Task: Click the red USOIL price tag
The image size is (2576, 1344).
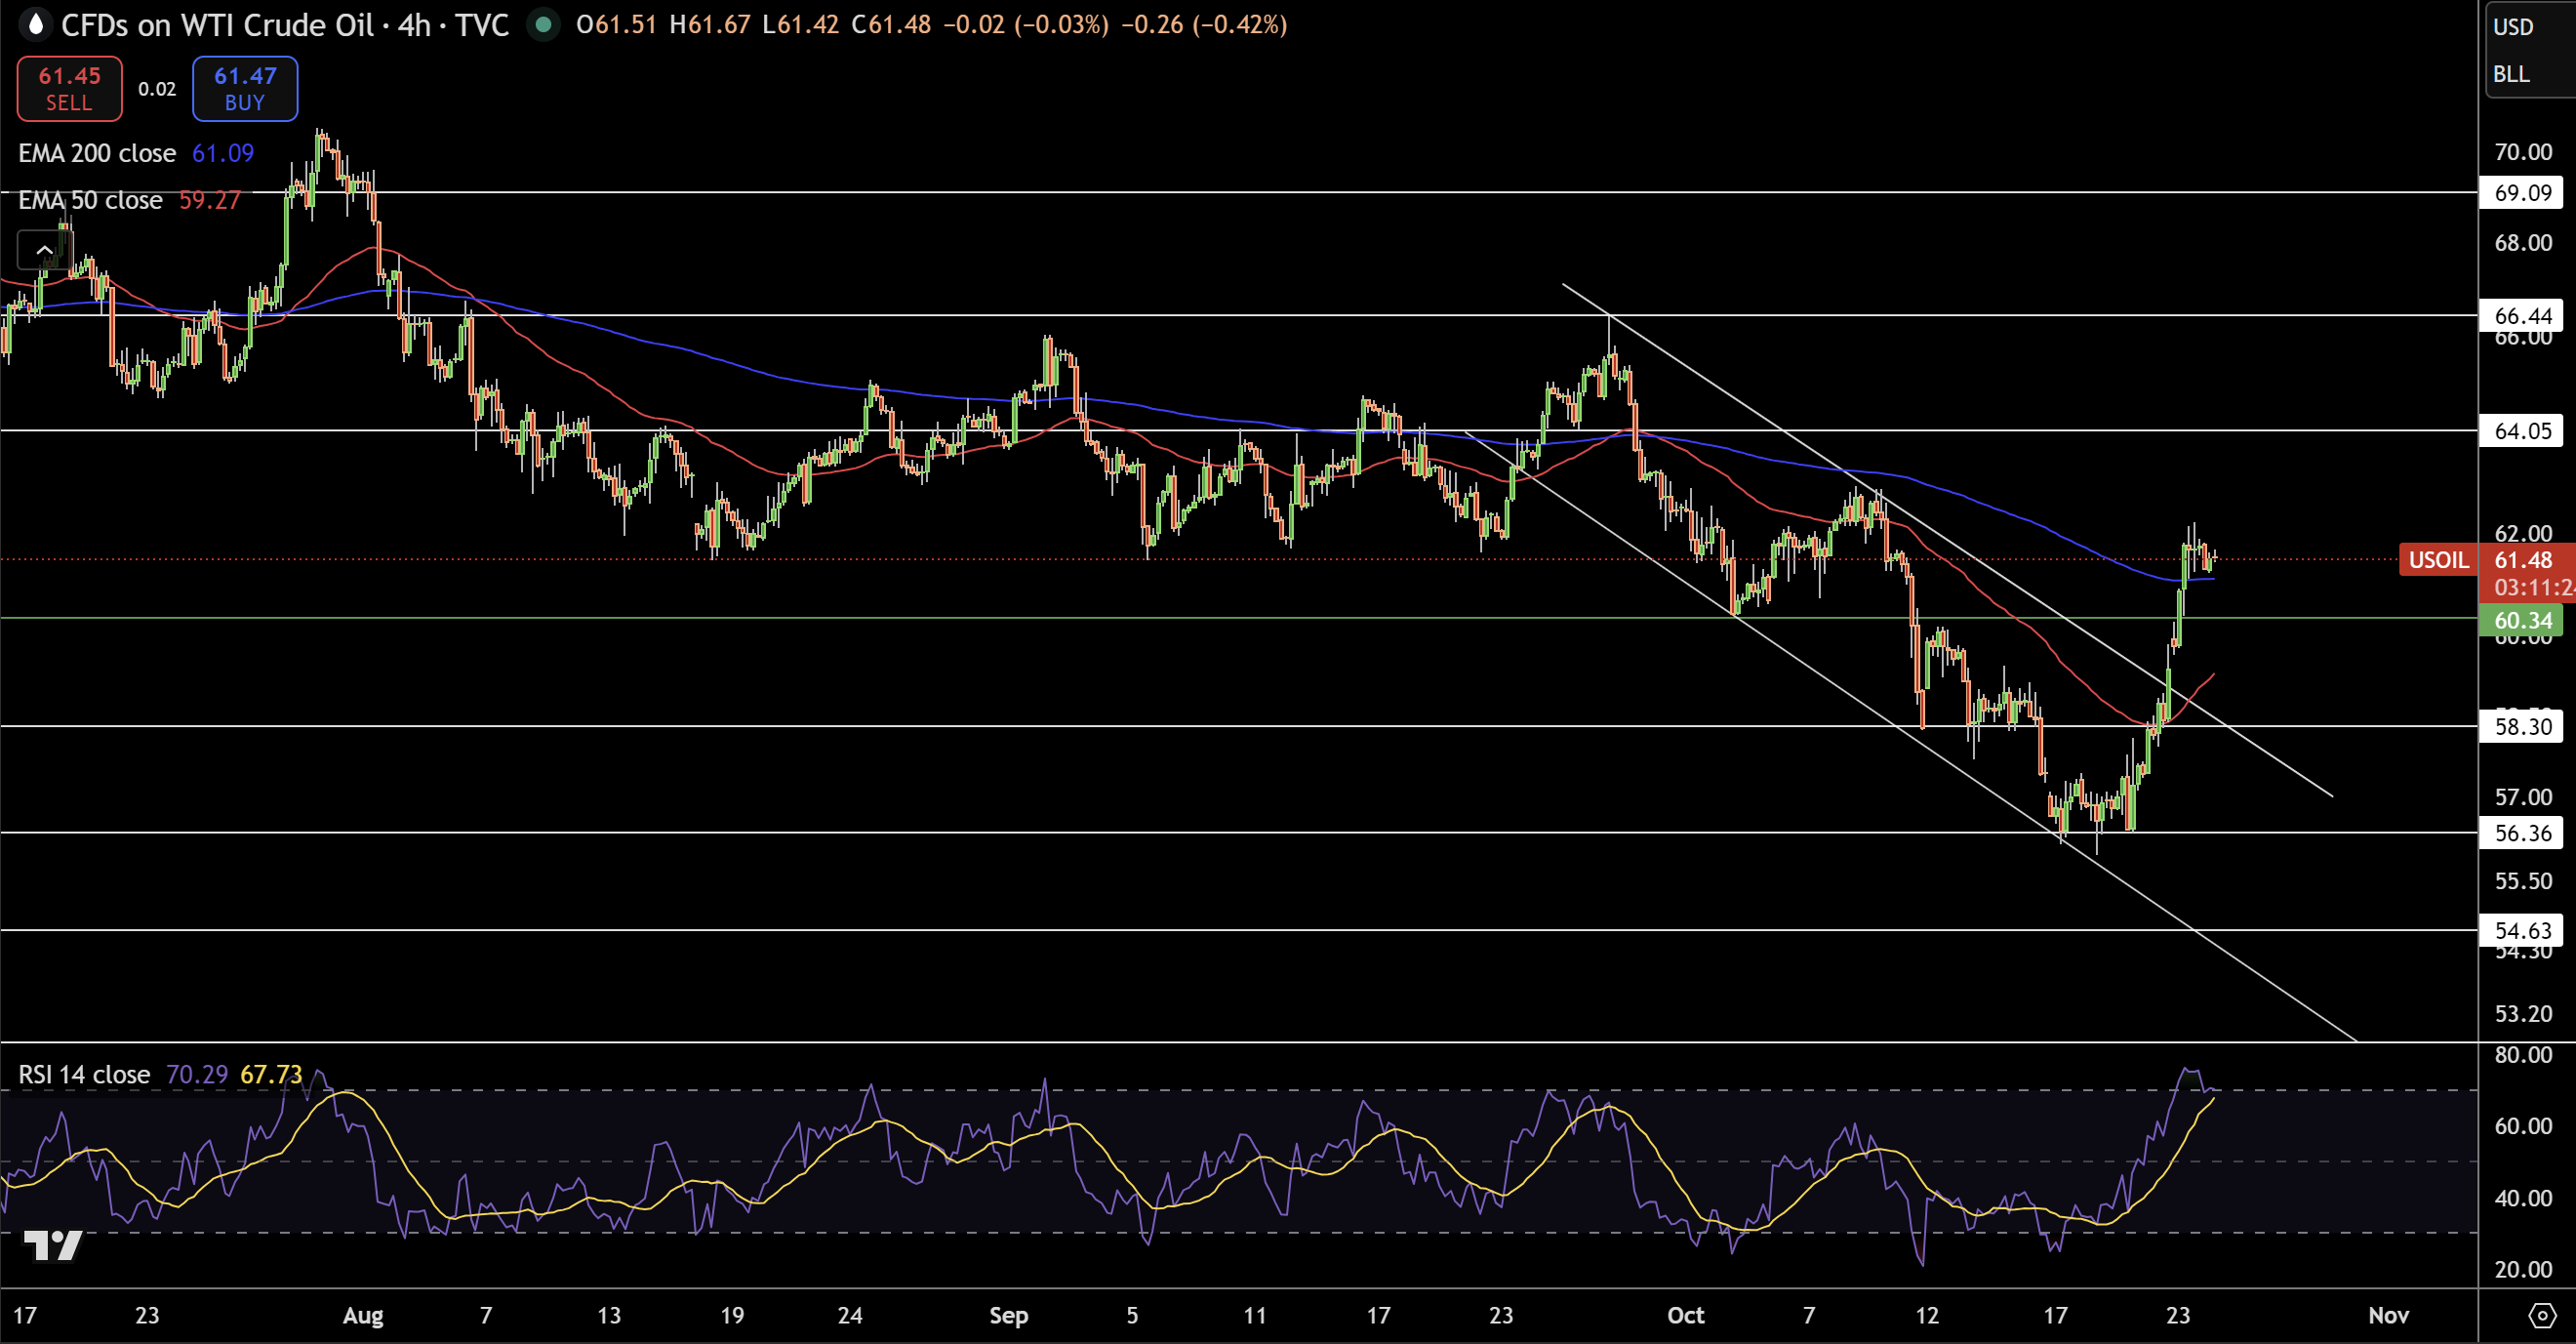Action: coord(2437,560)
